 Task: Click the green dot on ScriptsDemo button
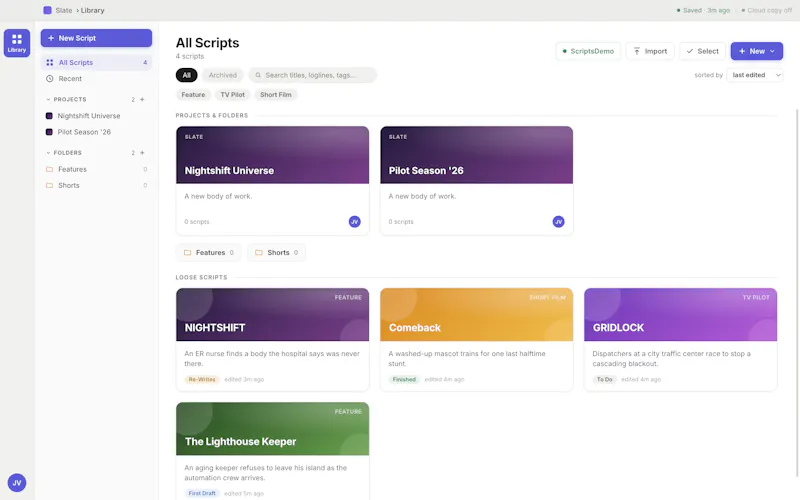click(564, 51)
